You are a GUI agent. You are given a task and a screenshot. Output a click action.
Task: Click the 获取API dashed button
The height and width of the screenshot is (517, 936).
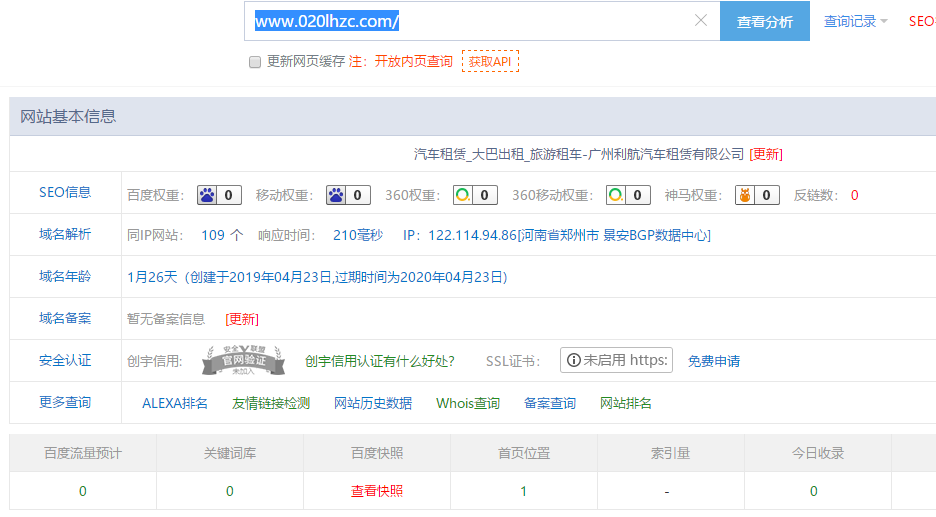pyautogui.click(x=490, y=62)
